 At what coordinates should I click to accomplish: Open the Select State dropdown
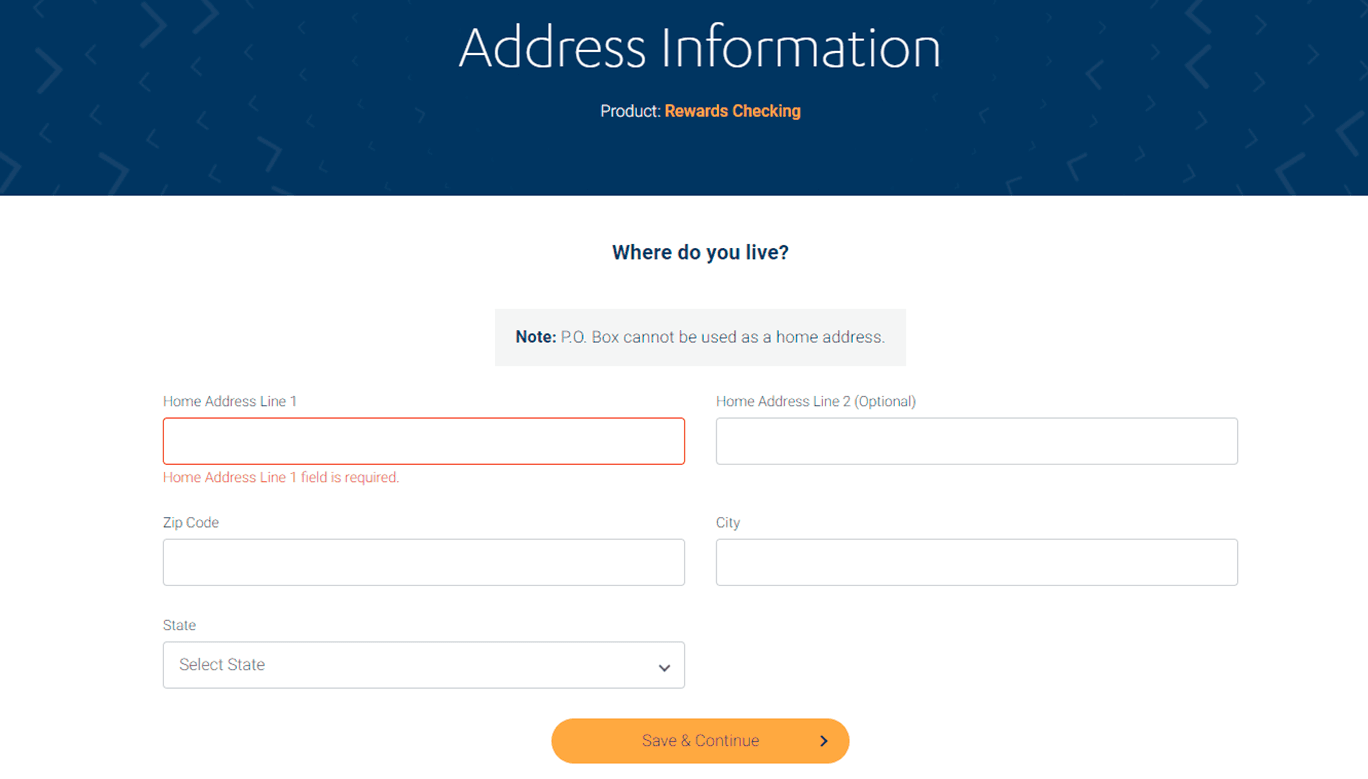[x=423, y=665]
